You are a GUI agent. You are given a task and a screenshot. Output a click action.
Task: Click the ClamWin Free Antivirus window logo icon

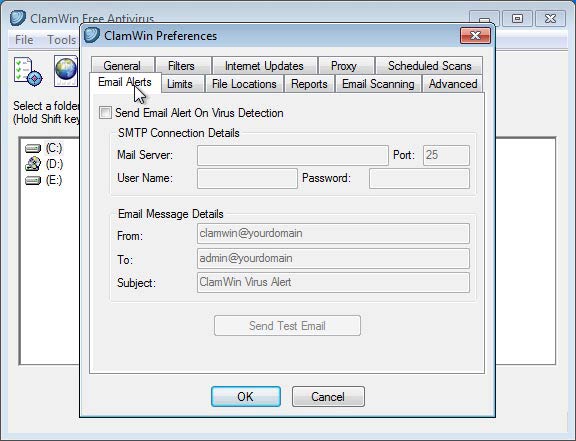point(18,18)
